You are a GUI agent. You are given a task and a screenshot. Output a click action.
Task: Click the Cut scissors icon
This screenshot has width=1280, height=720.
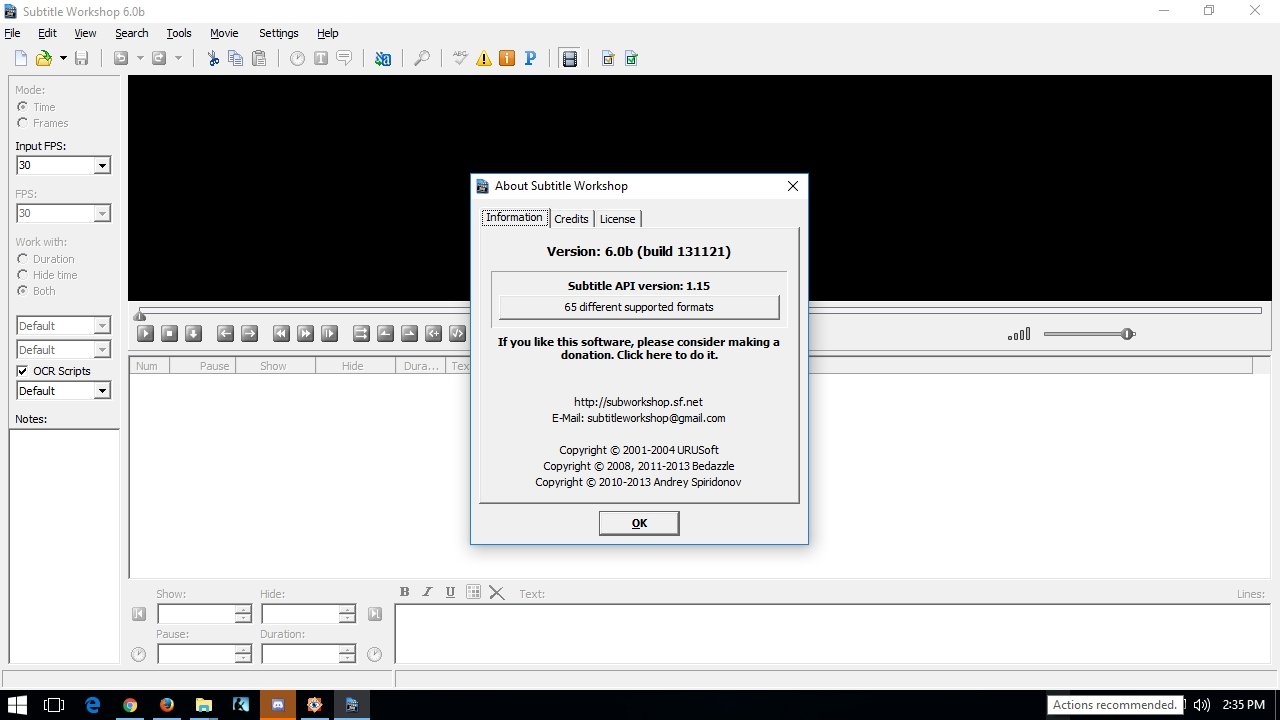coord(213,58)
